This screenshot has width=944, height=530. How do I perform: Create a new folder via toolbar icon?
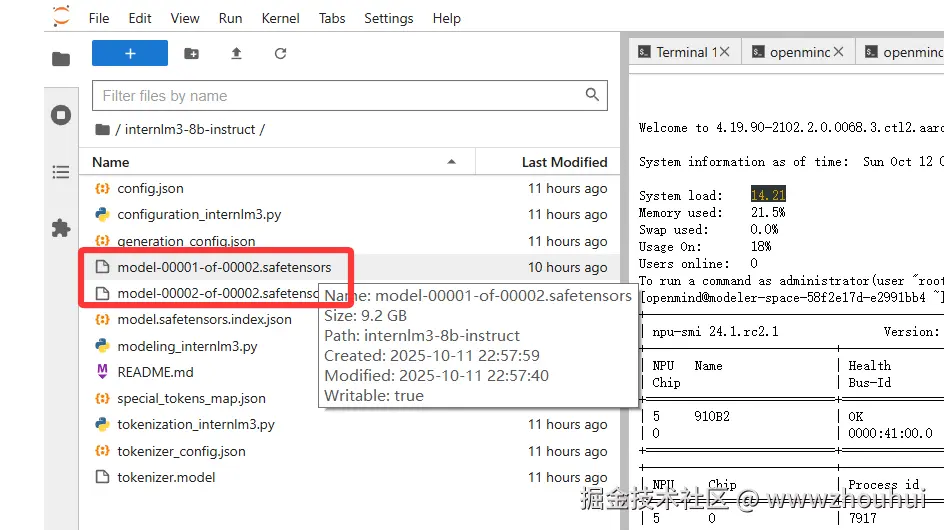(191, 54)
